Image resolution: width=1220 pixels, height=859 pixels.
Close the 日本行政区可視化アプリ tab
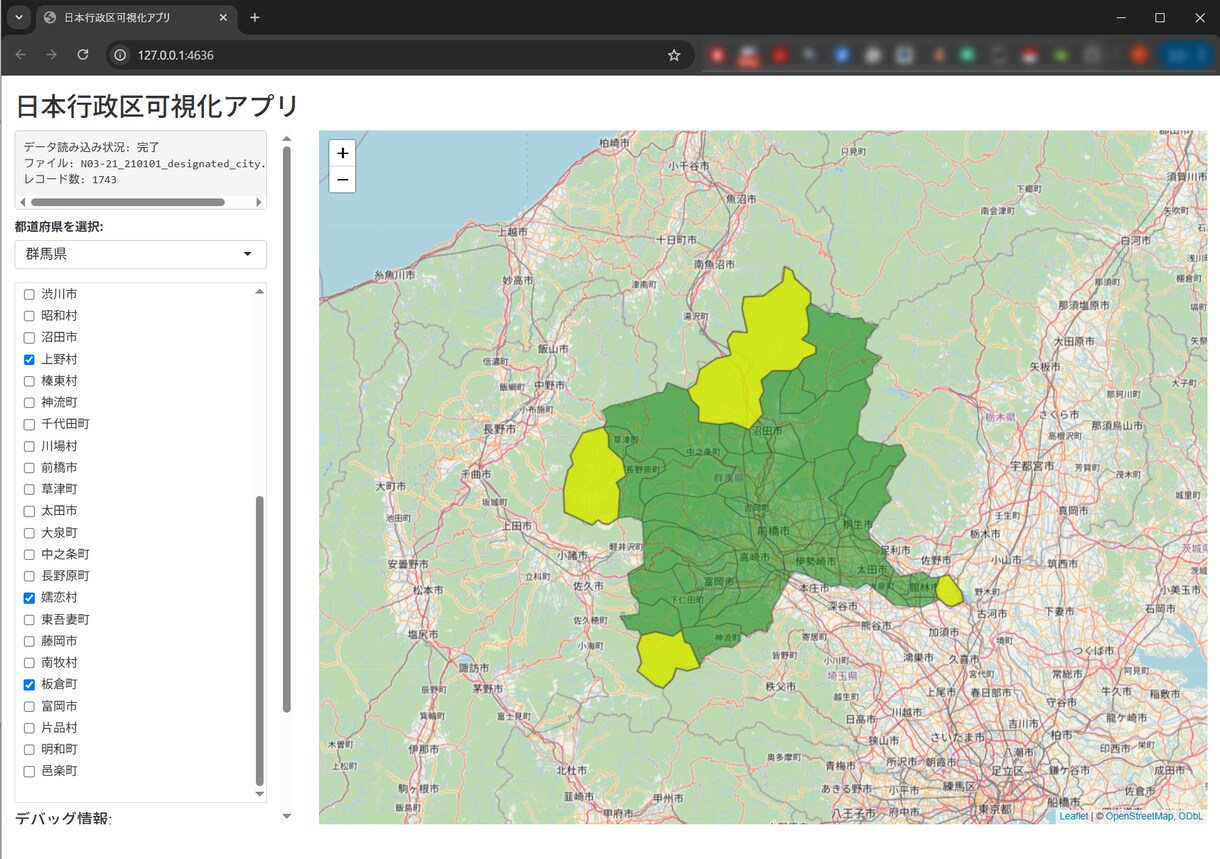pyautogui.click(x=223, y=18)
